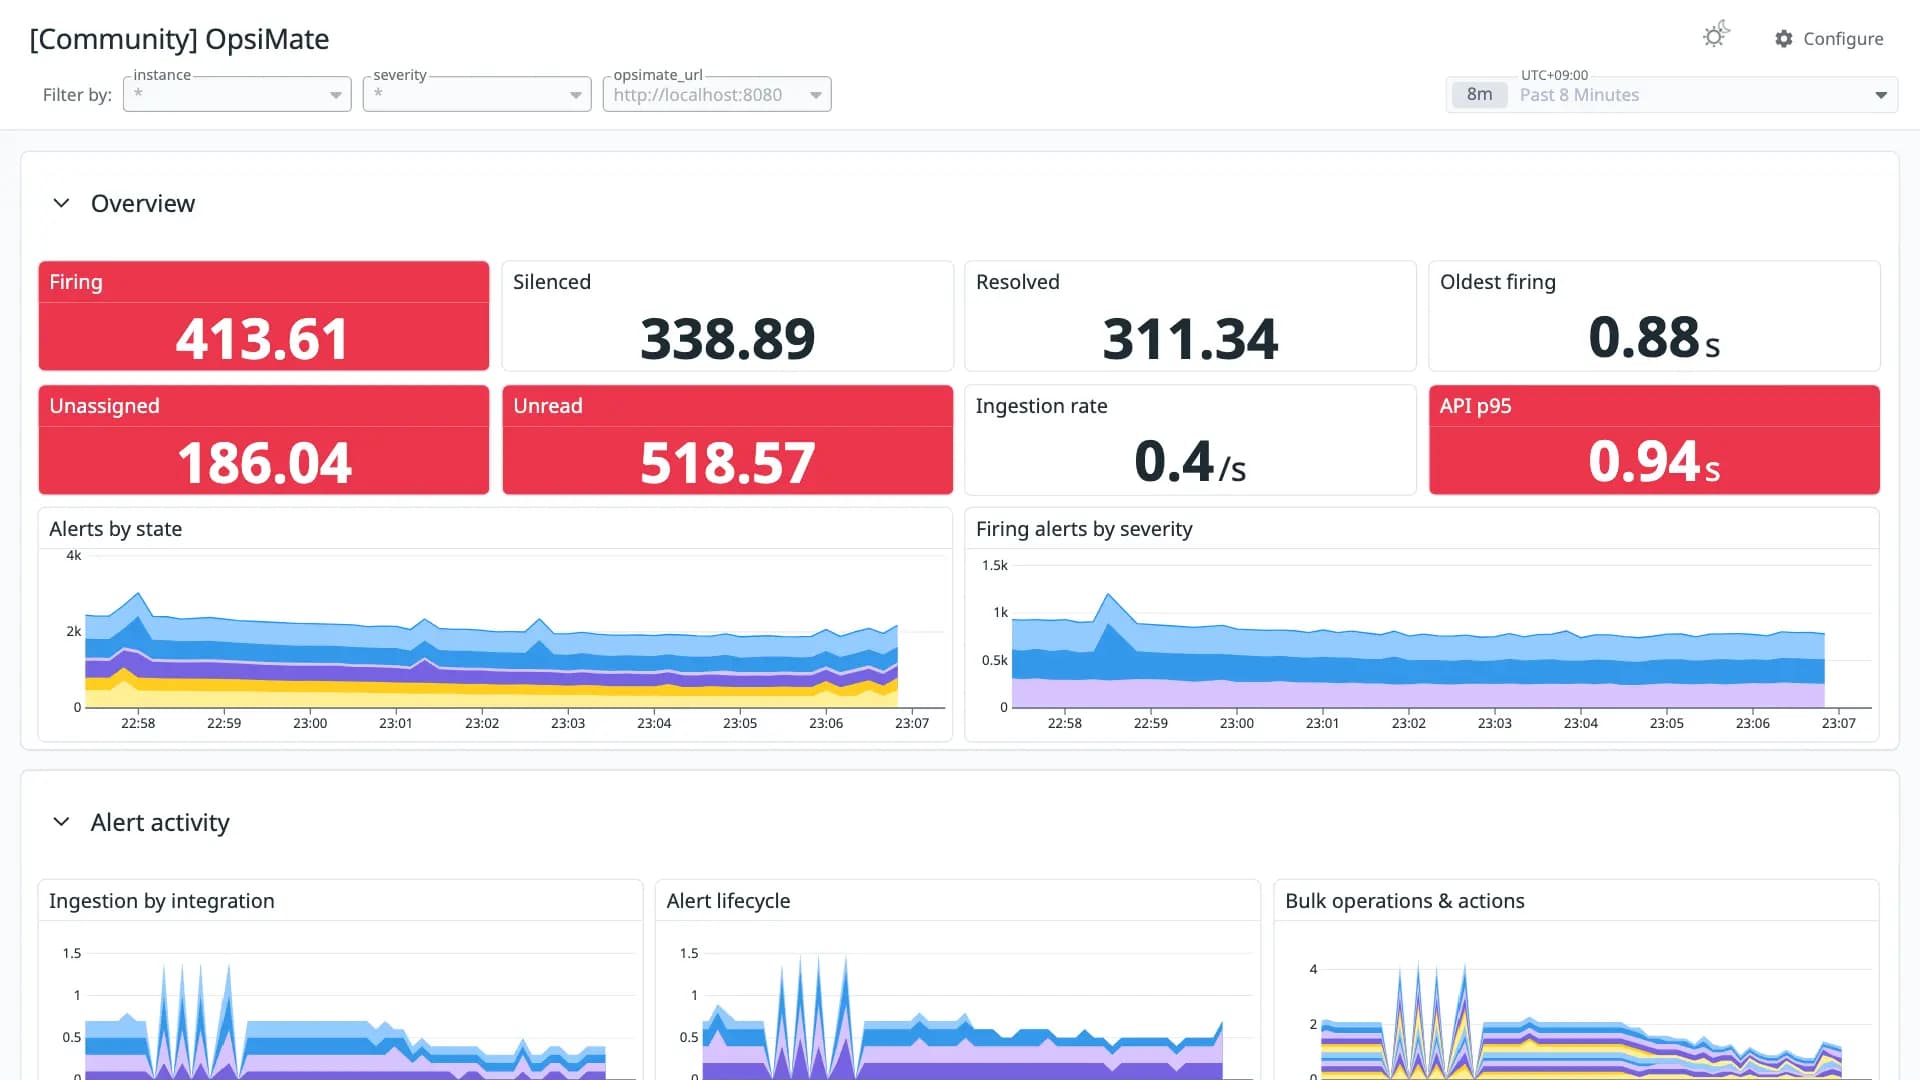Viewport: 1920px width, 1080px height.
Task: Click the Bulk operations & actions title
Action: 1404,901
